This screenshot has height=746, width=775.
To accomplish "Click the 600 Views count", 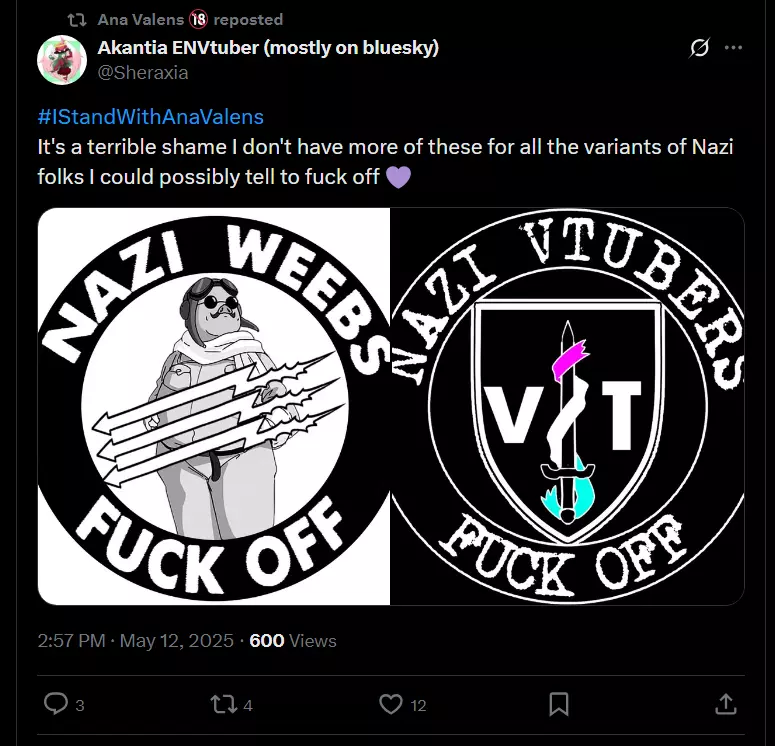I will [293, 641].
